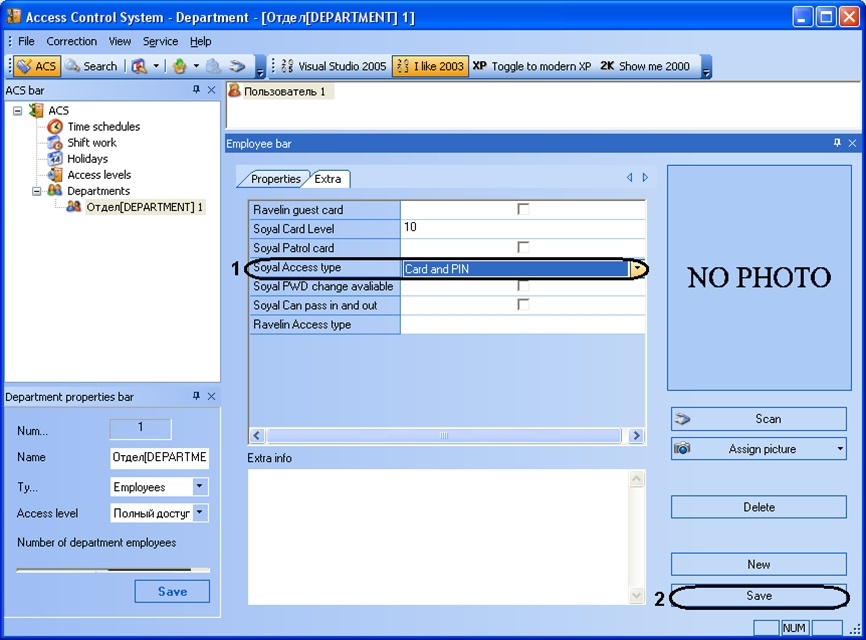Viewport: 866px width, 640px height.
Task: Switch to the Extra tab
Action: 328,179
